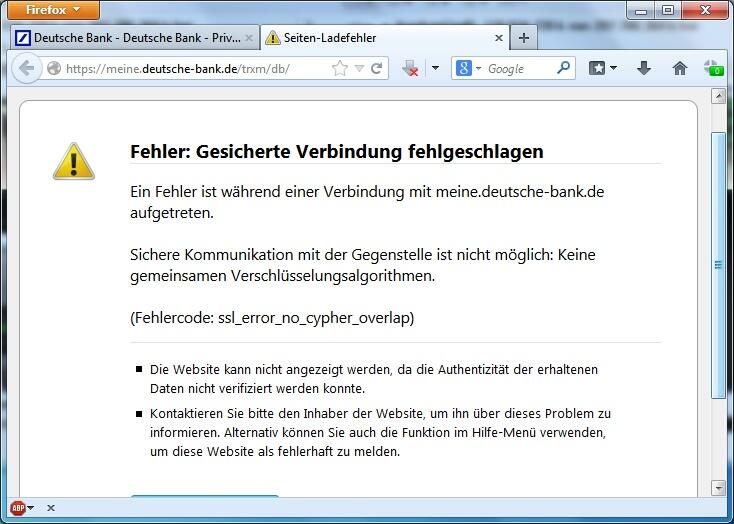Click the vertical scrollbar thumb

(719, 265)
